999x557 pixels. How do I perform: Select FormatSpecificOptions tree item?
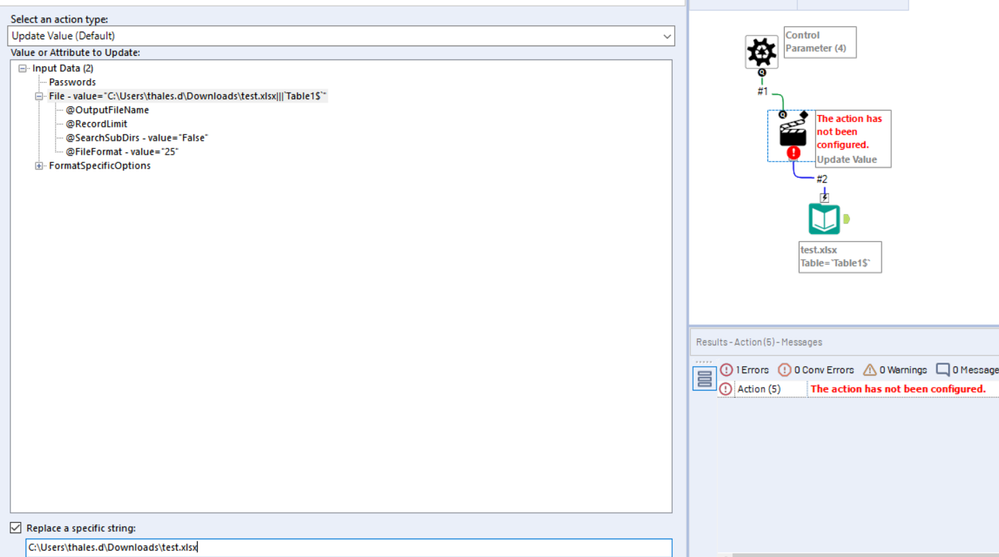[100, 166]
